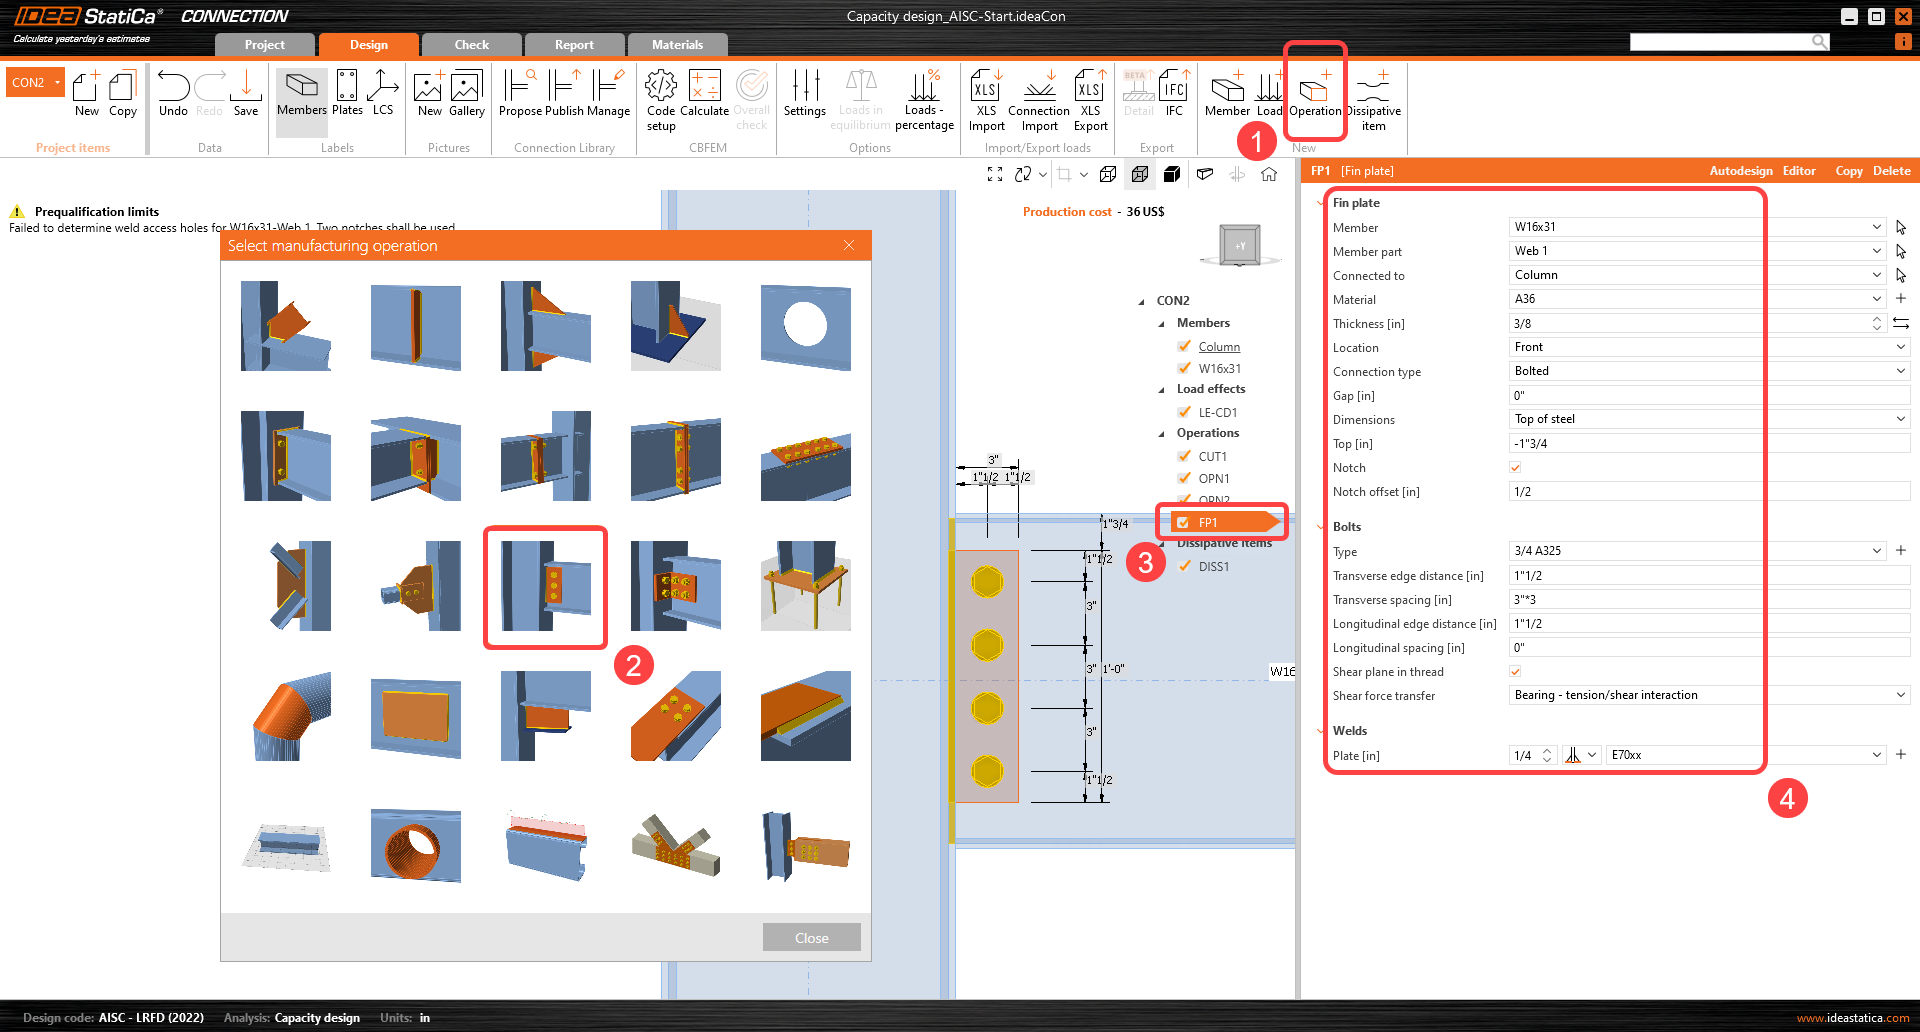Viewport: 1920px width, 1032px height.
Task: Disable the Notch option for the fin plate
Action: tap(1515, 467)
